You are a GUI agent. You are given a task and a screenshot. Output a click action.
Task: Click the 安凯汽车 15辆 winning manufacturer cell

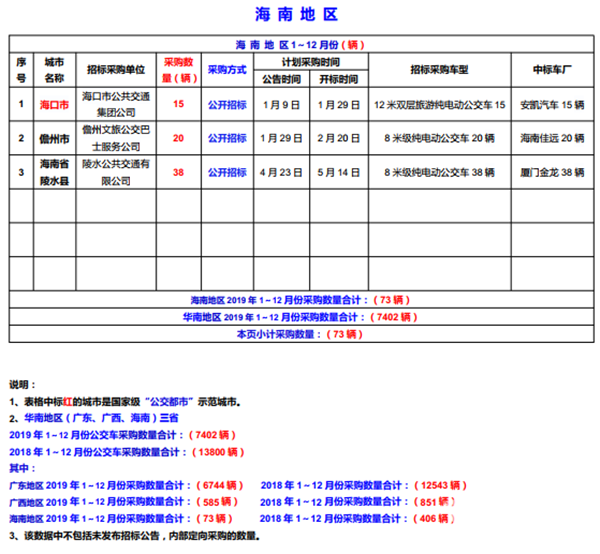(x=552, y=104)
